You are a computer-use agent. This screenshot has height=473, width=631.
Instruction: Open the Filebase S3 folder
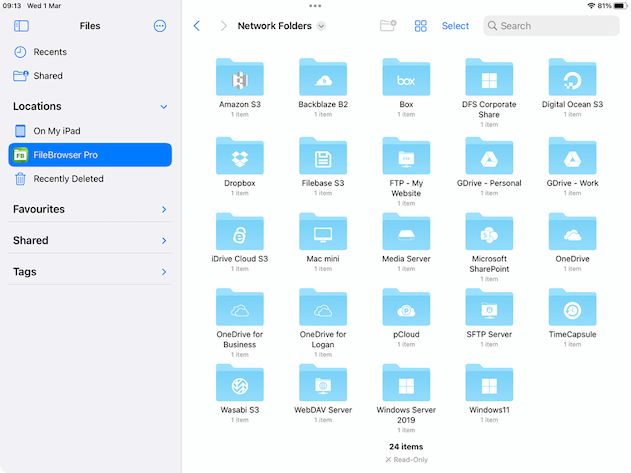(x=323, y=156)
